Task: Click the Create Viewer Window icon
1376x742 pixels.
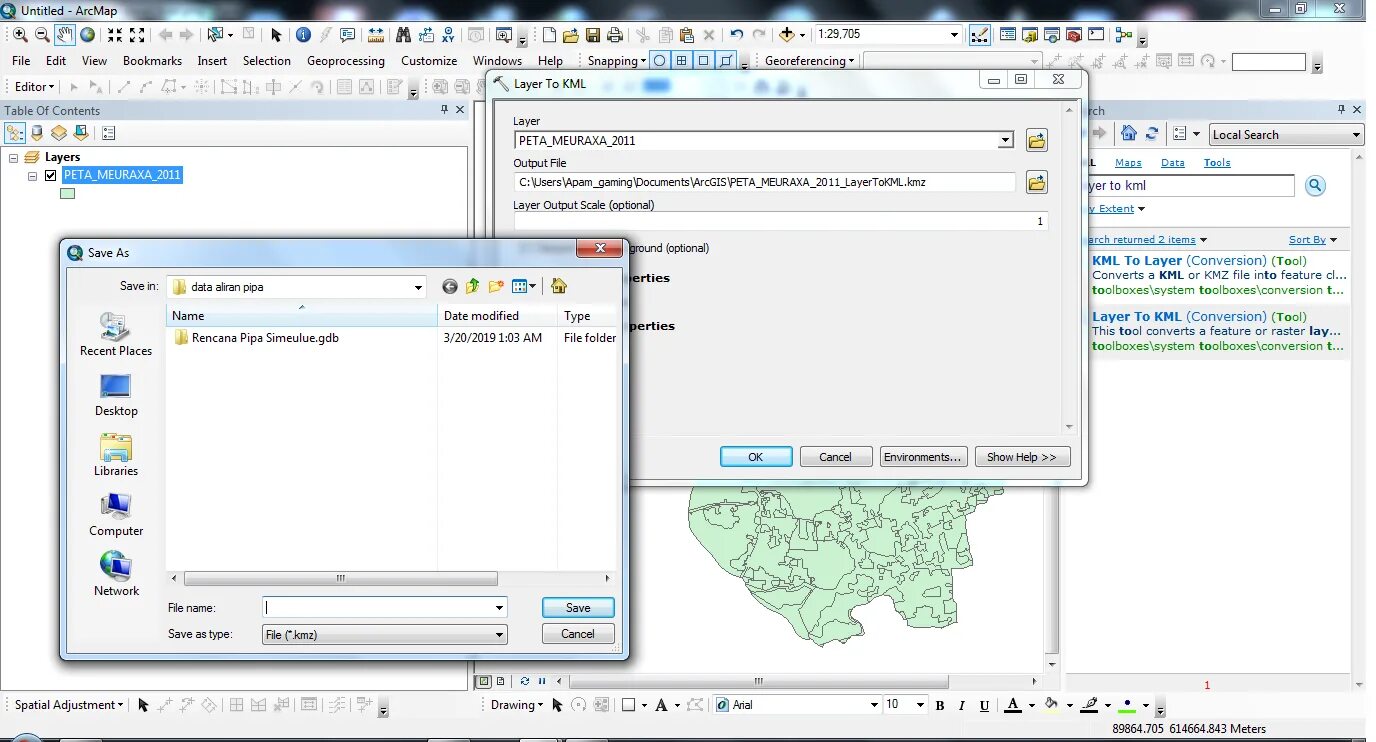Action: coord(504,35)
